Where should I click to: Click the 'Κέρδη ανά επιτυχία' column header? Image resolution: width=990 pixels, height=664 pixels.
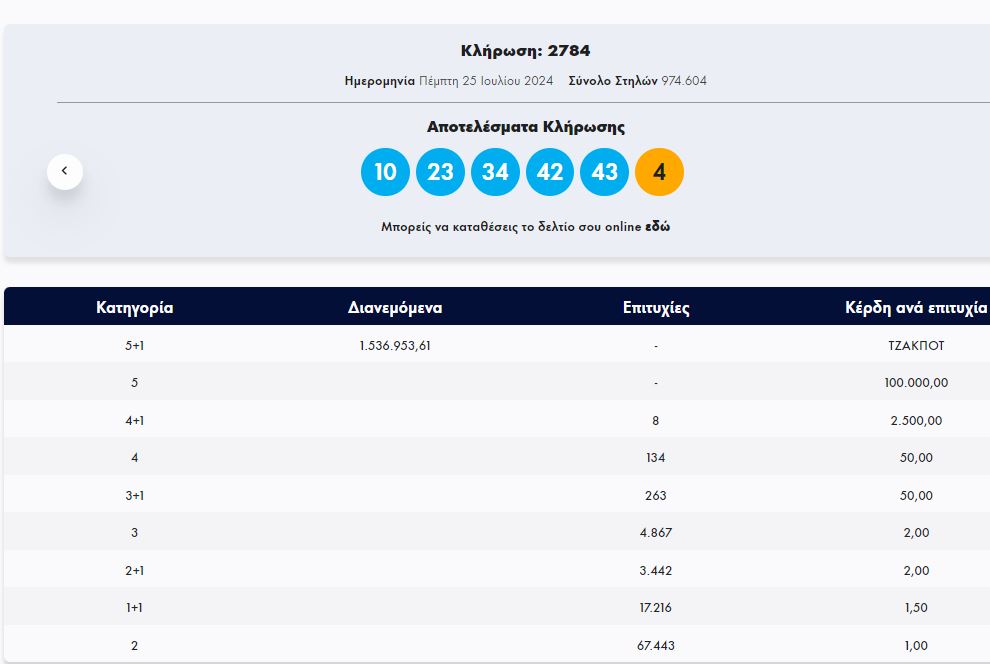pos(916,308)
